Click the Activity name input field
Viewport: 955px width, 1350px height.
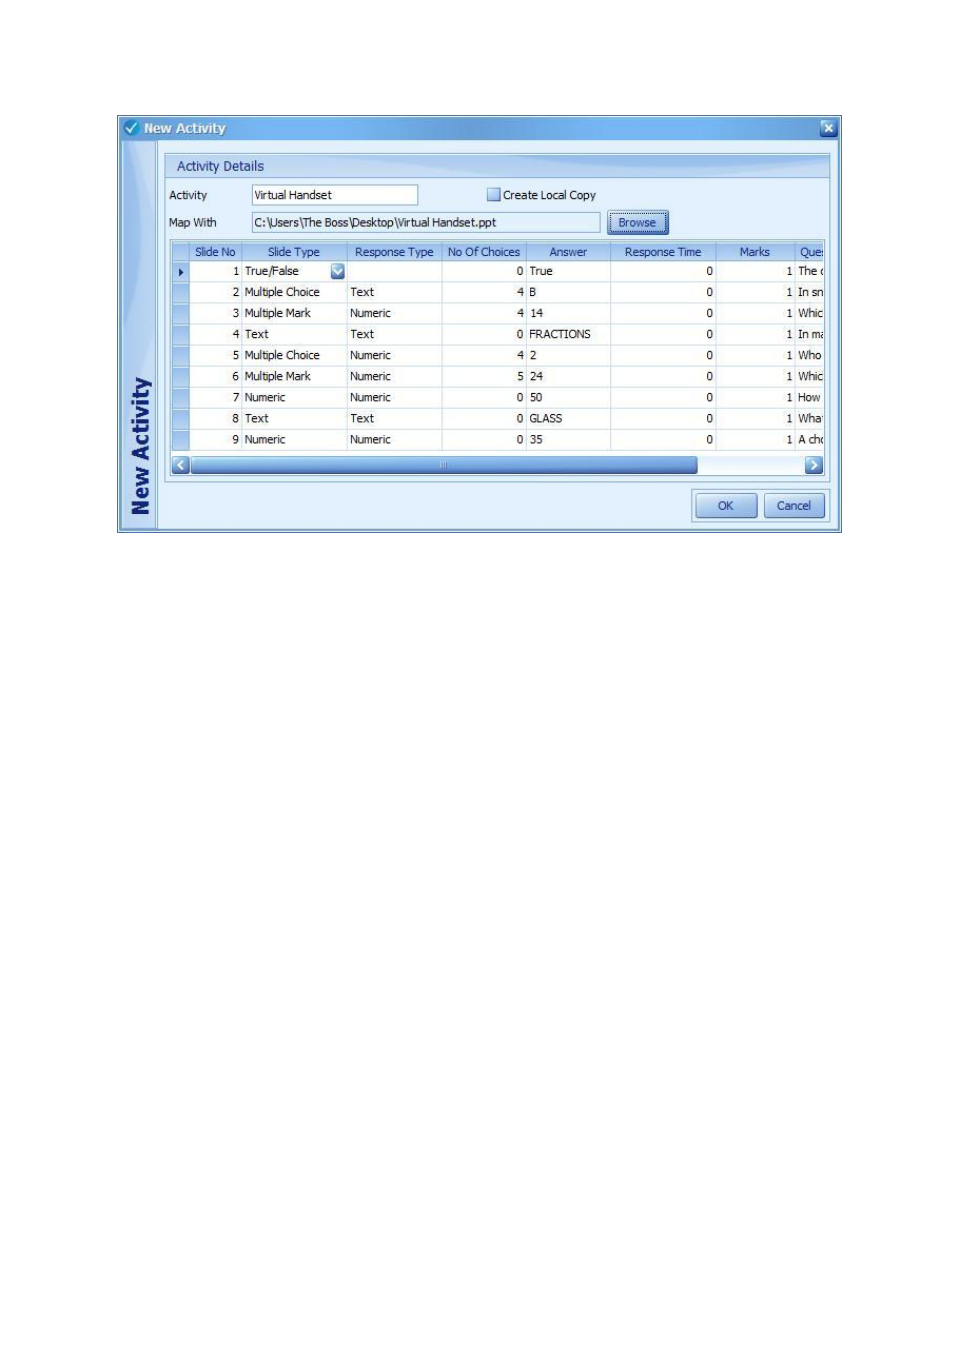pyautogui.click(x=334, y=195)
